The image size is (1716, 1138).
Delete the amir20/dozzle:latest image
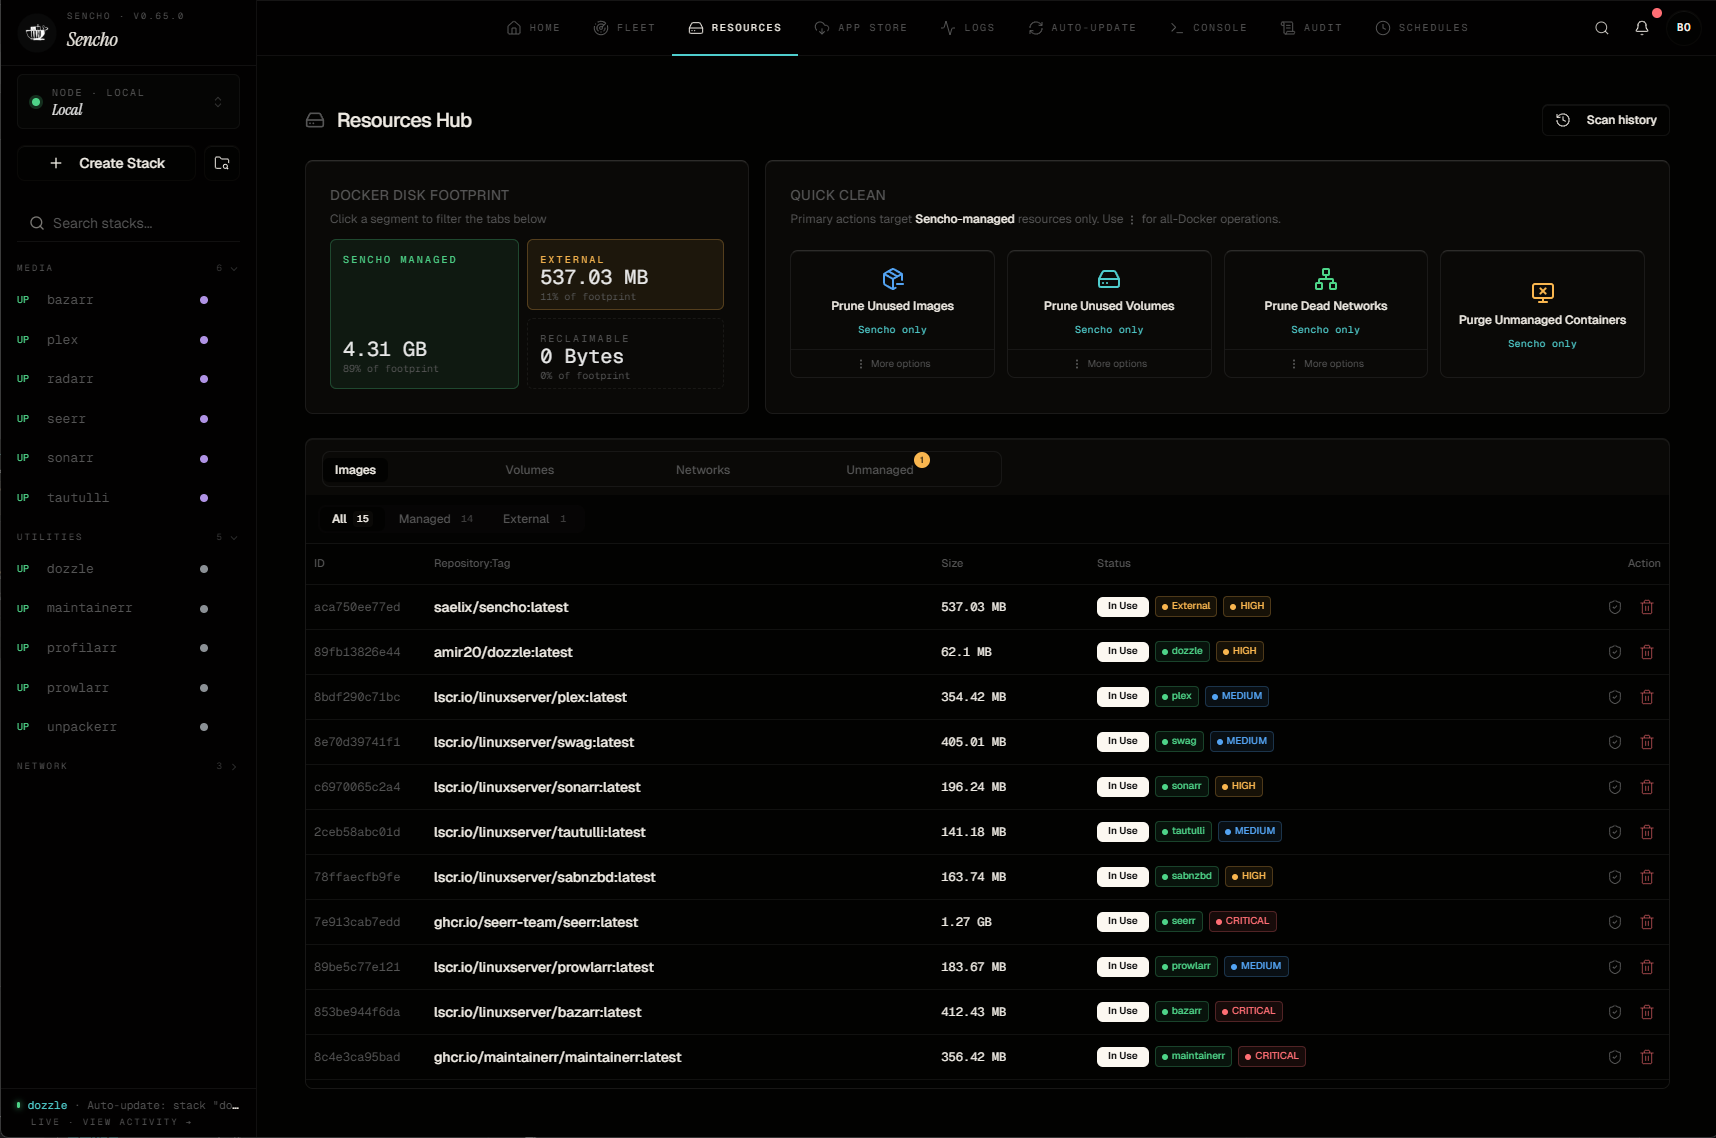click(x=1647, y=652)
